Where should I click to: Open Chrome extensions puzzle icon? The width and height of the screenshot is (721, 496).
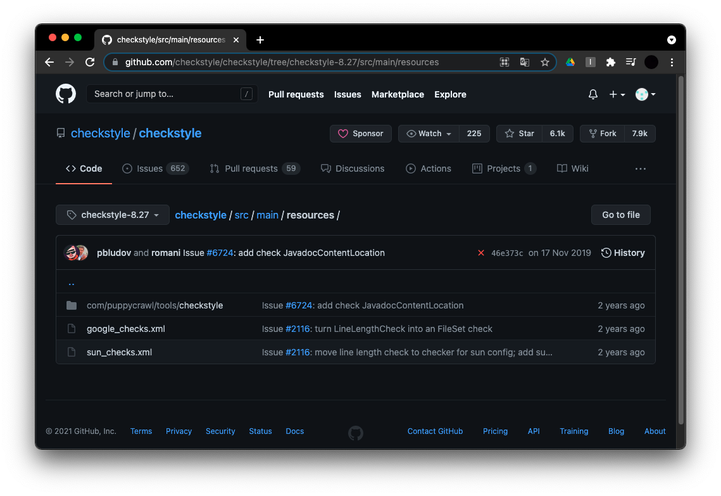pyautogui.click(x=610, y=62)
